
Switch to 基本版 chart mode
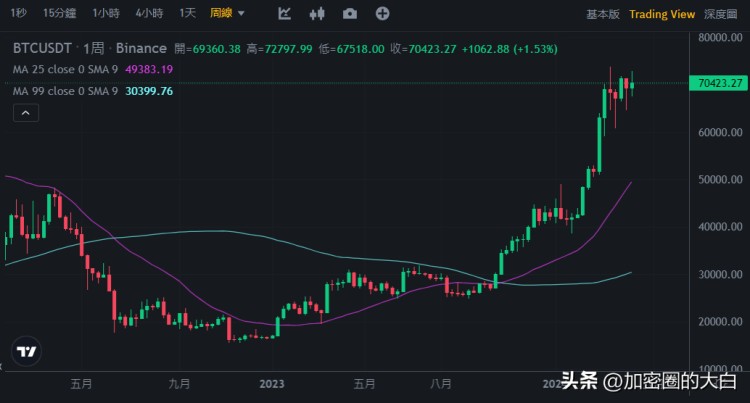(x=603, y=14)
